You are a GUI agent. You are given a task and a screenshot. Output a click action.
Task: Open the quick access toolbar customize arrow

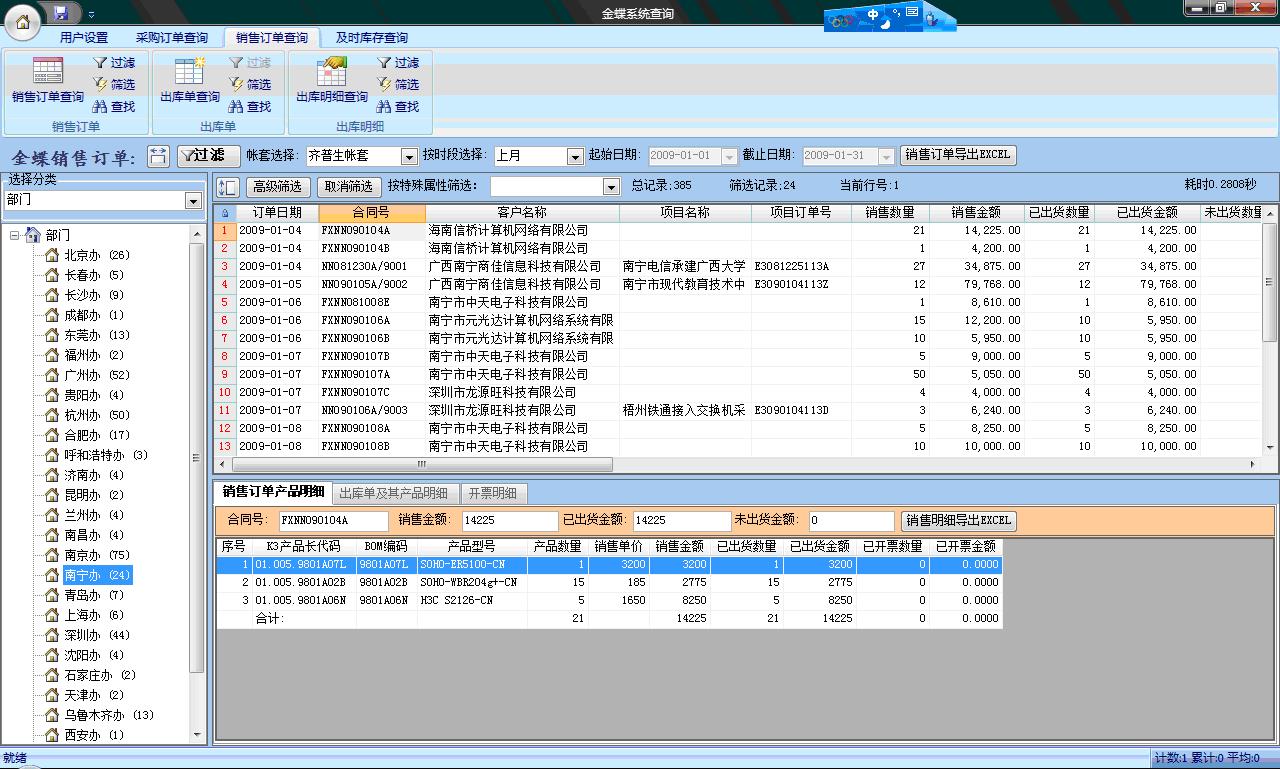91,14
